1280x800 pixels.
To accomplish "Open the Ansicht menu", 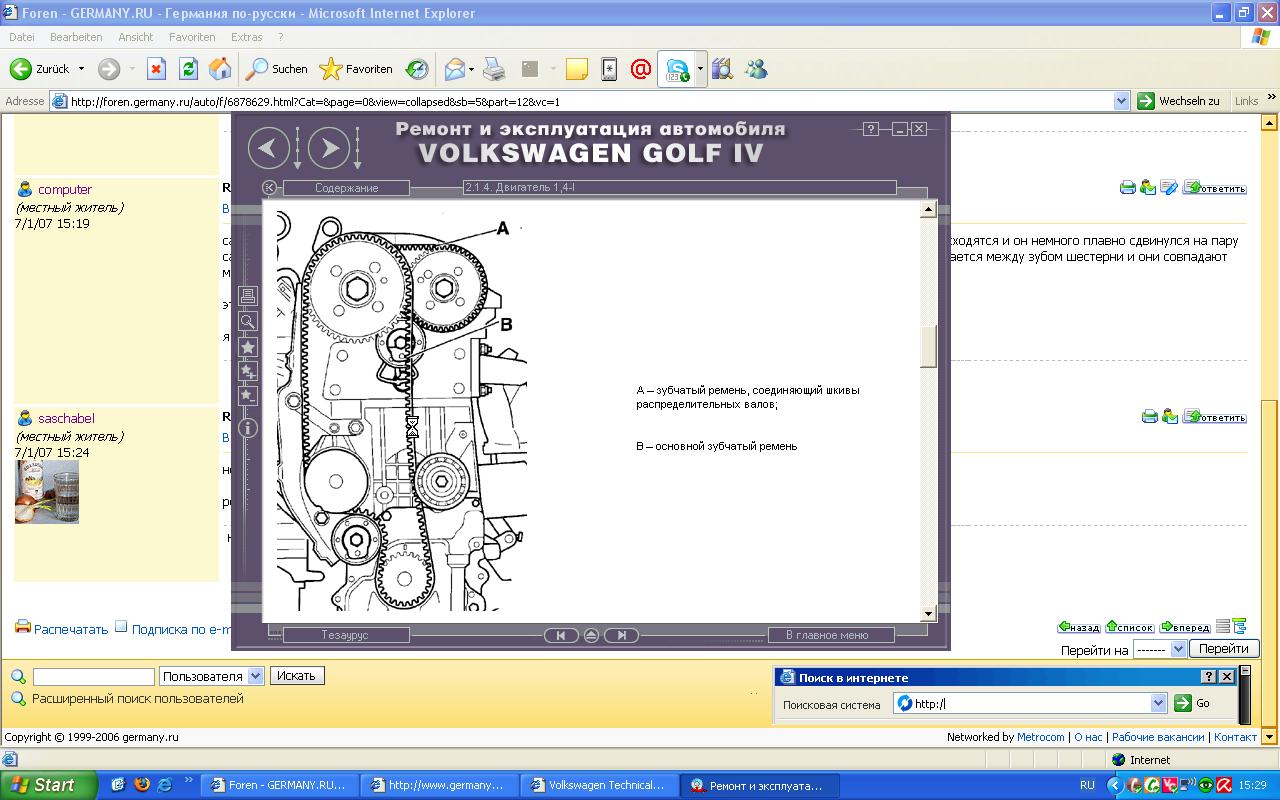I will point(136,37).
